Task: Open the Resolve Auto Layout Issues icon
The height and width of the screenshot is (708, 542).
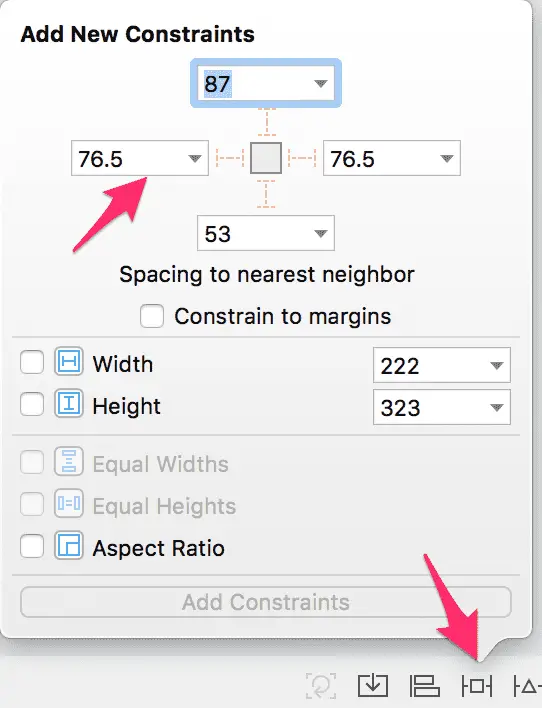Action: point(528,686)
